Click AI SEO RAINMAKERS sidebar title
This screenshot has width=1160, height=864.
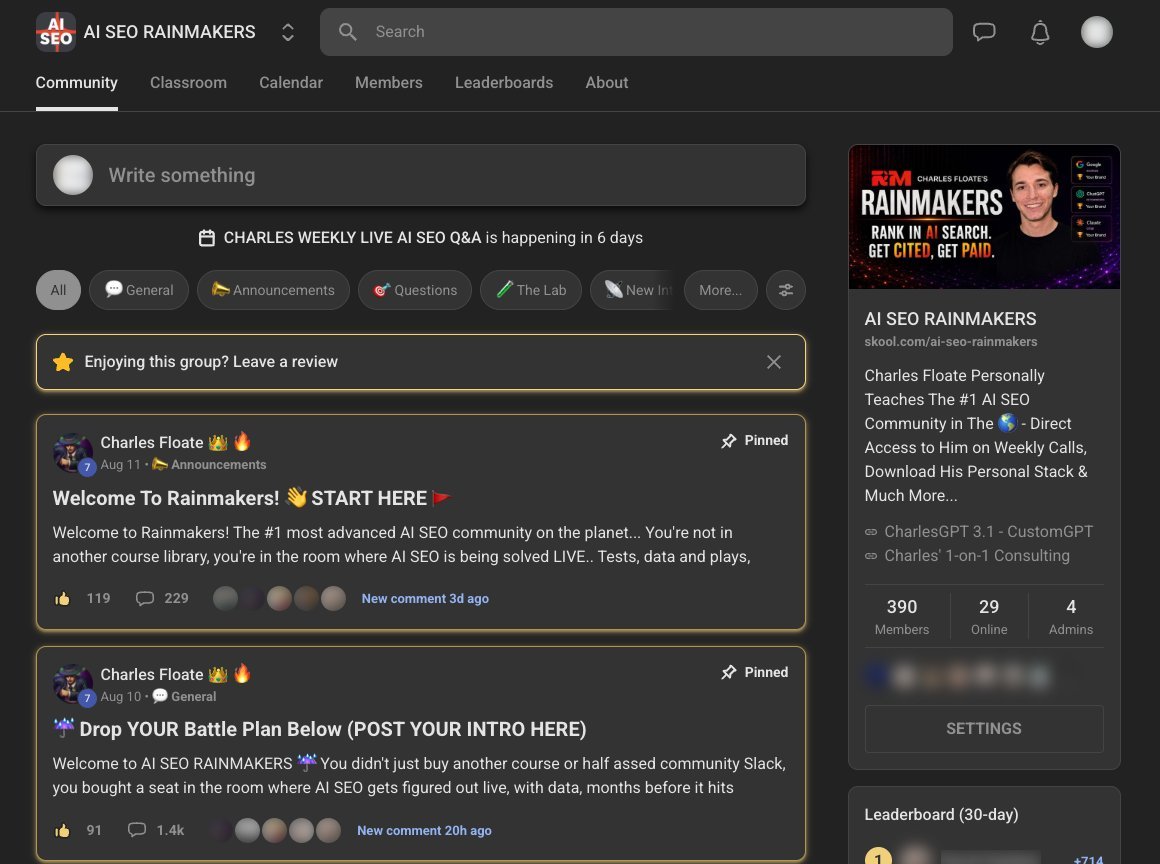(x=950, y=319)
